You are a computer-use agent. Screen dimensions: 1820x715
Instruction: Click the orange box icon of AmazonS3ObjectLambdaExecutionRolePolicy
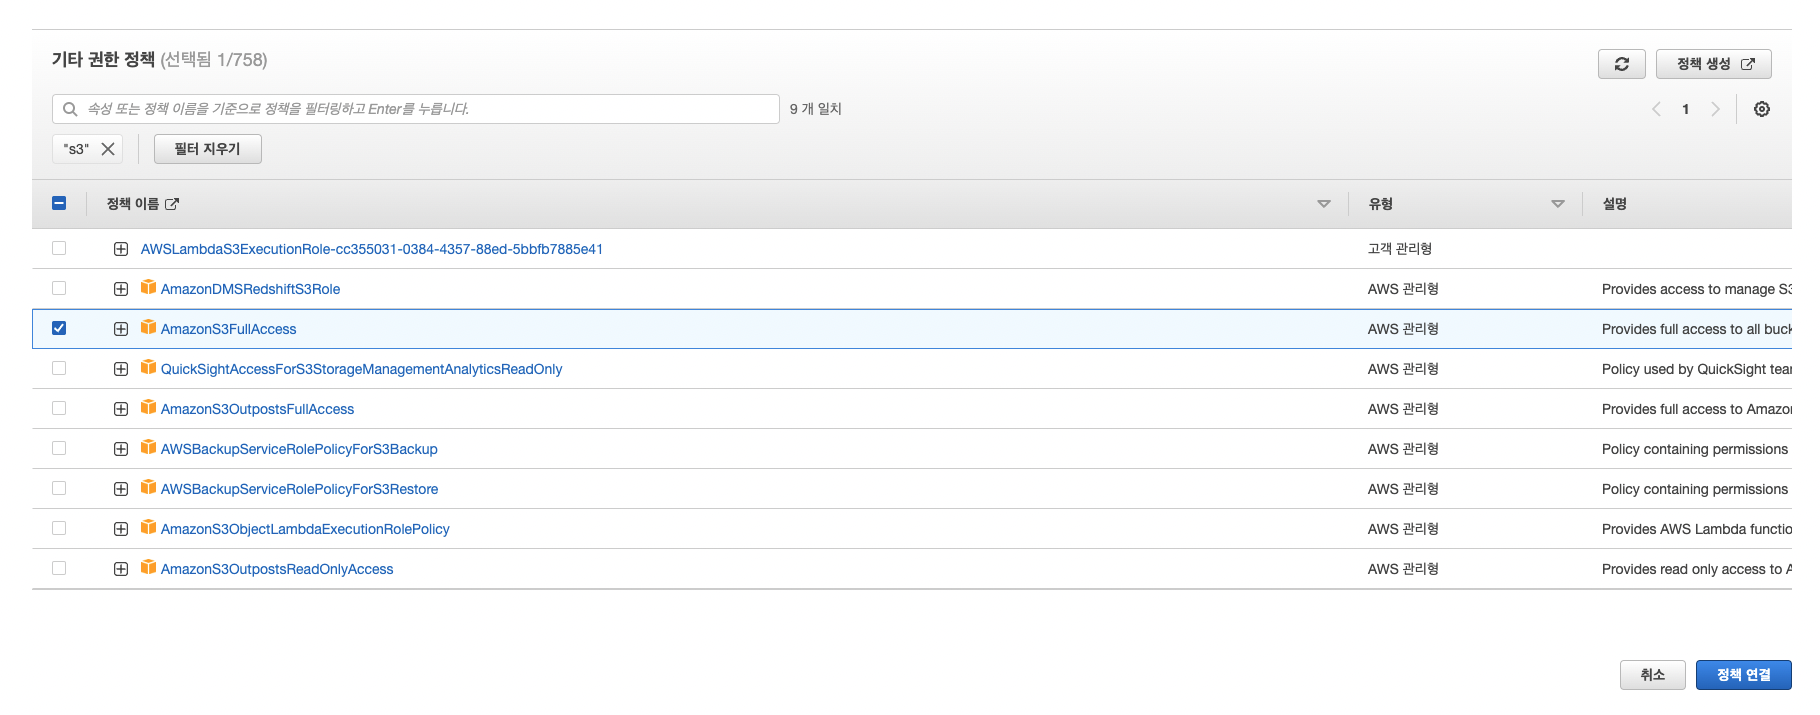[148, 528]
